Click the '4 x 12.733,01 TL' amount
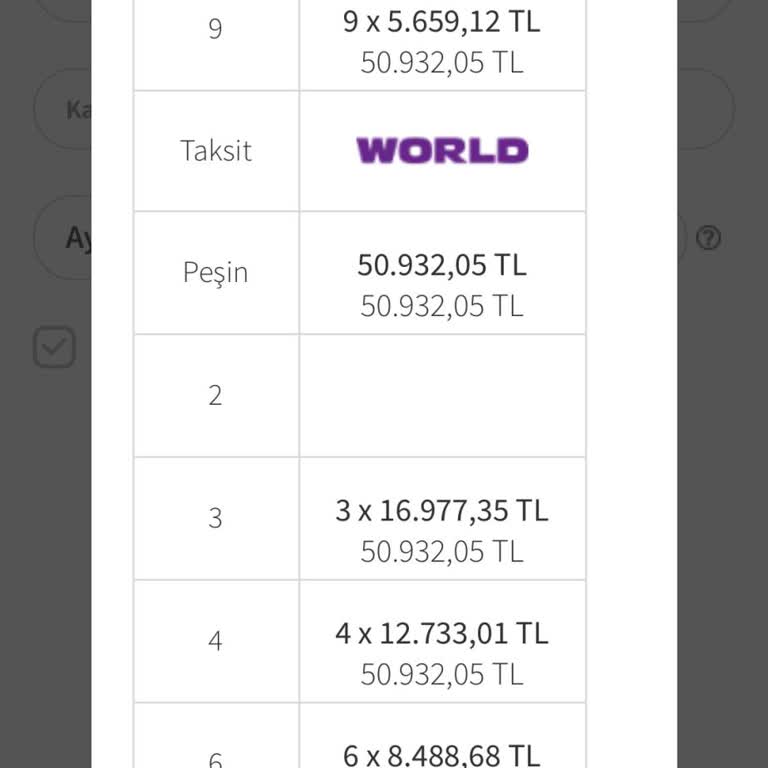The image size is (768, 768). point(442,634)
